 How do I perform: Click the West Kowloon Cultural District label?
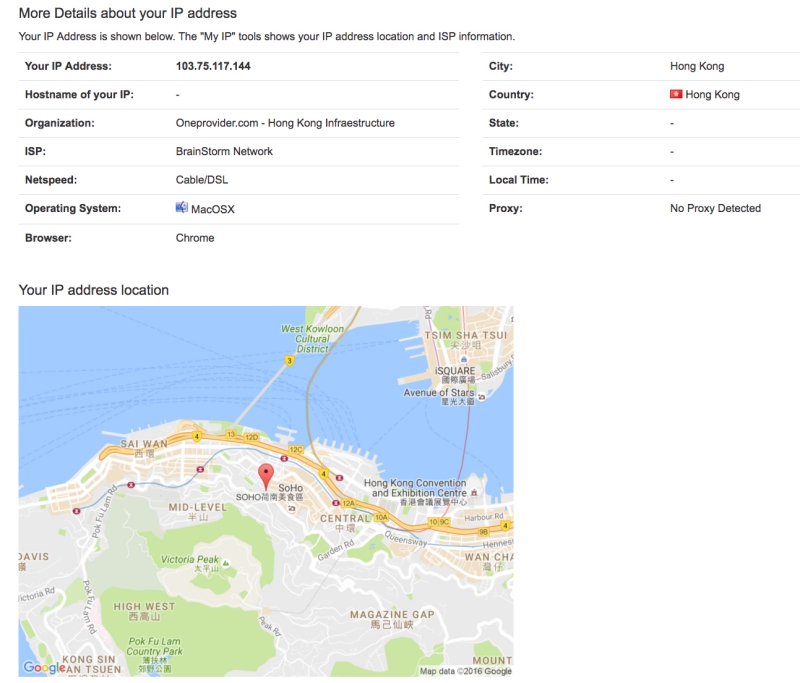click(x=312, y=338)
